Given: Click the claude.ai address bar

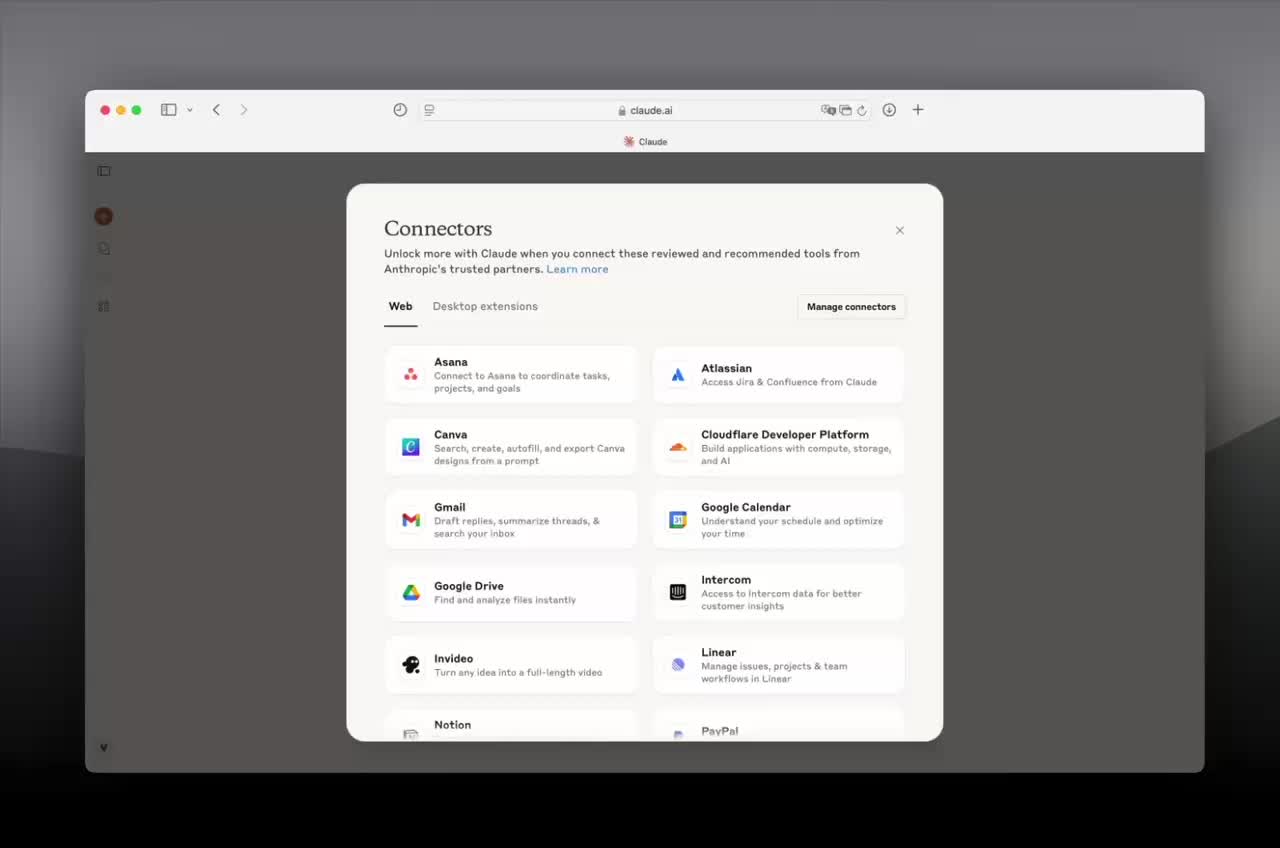Looking at the screenshot, I should pyautogui.click(x=645, y=110).
